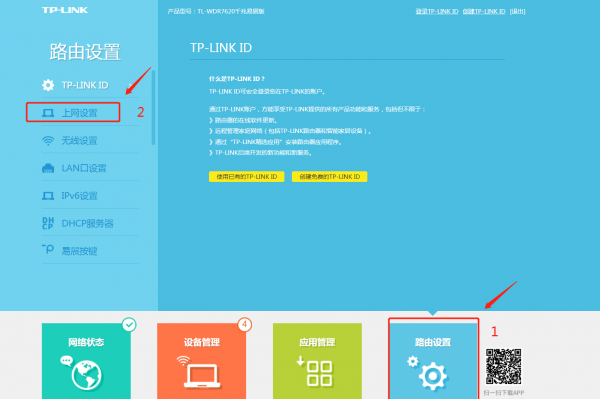Click the TP-LINK logo
Viewport: 600px width, 399px height.
click(x=65, y=10)
